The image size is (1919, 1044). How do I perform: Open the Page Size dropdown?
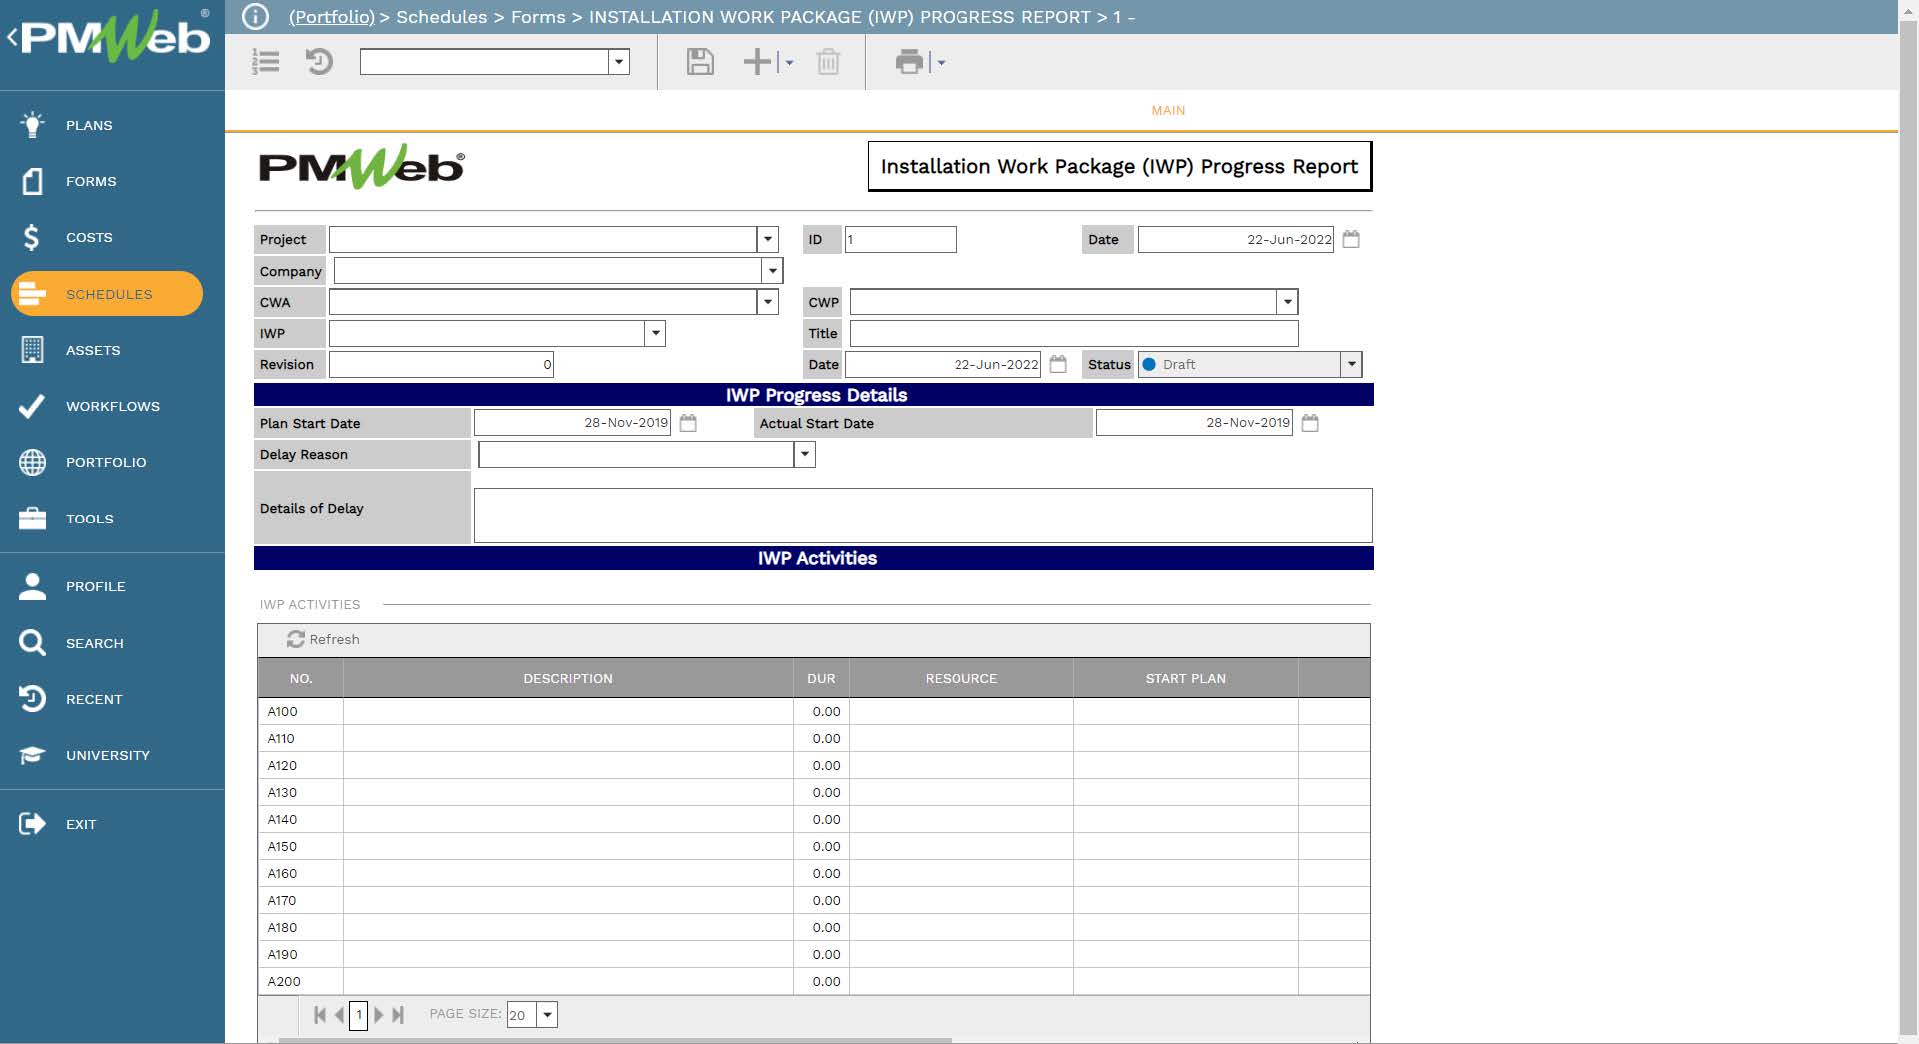tap(546, 1014)
